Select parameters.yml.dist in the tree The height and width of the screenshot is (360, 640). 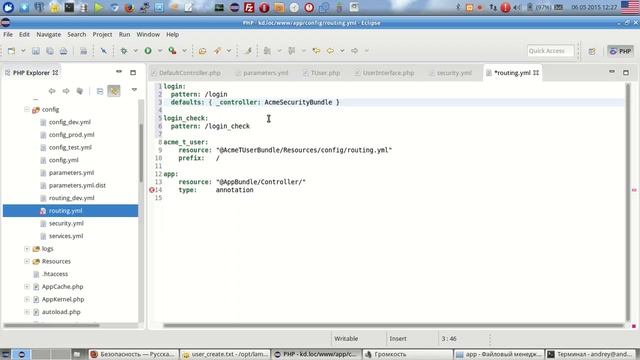(x=77, y=185)
